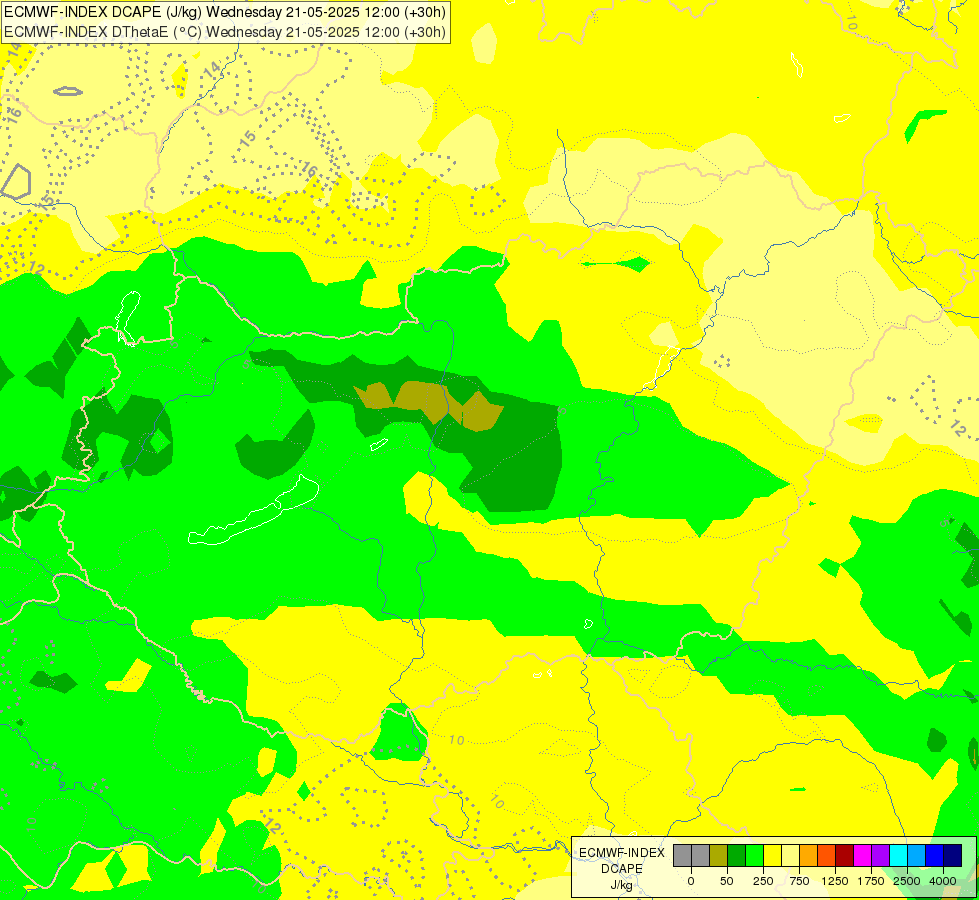Screen dimensions: 979x900
Task: Select the leftmost gray legend swatch
Action: [x=682, y=855]
